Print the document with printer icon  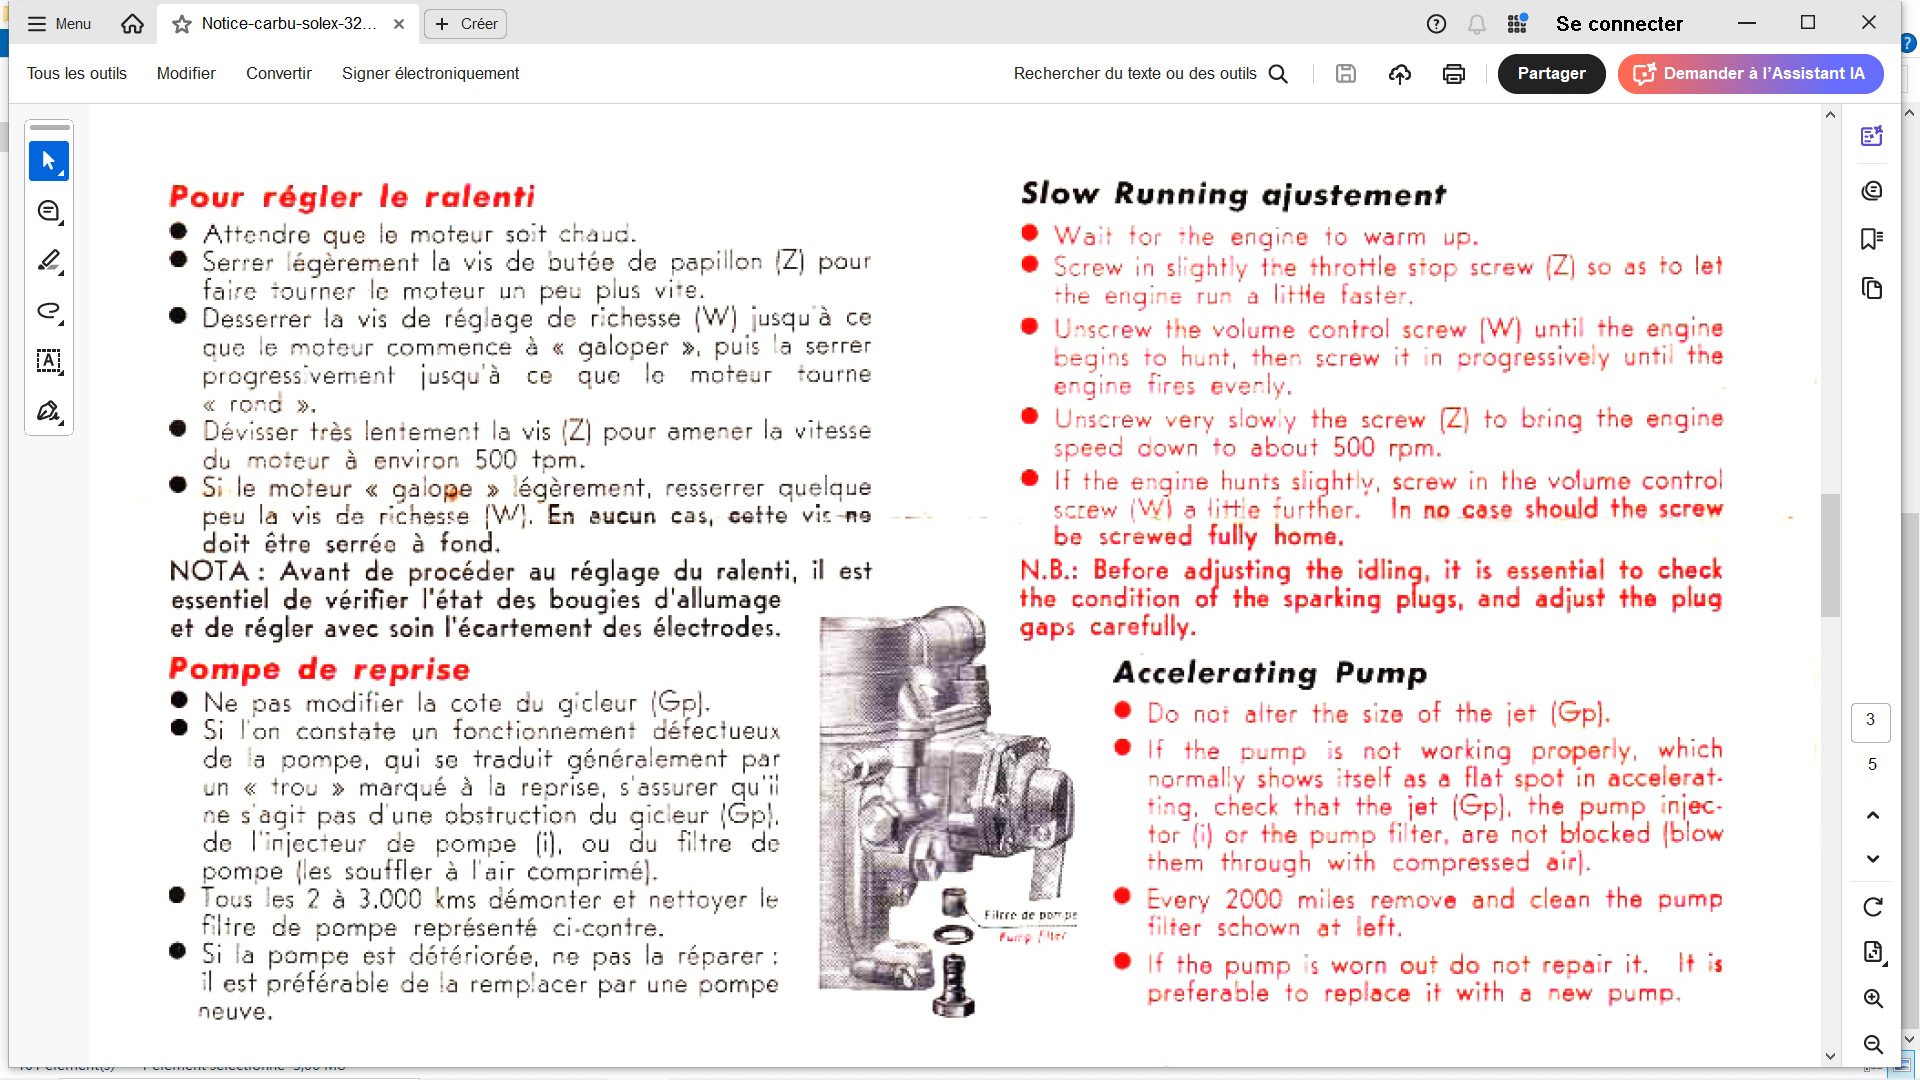(x=1454, y=74)
